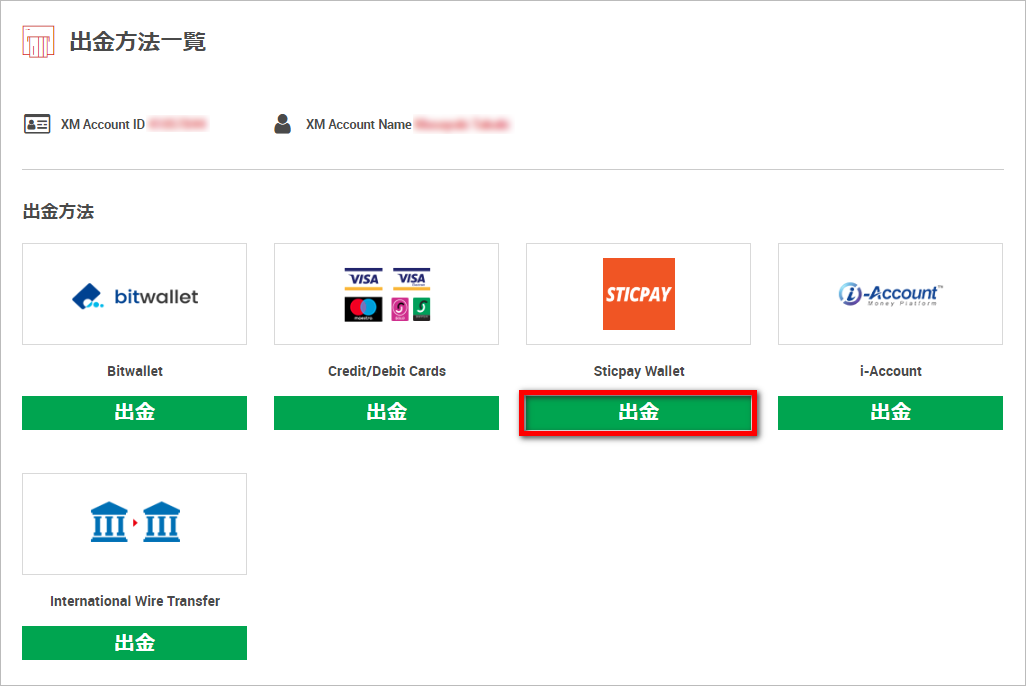Select the bank wire transfer icon

coord(135,522)
